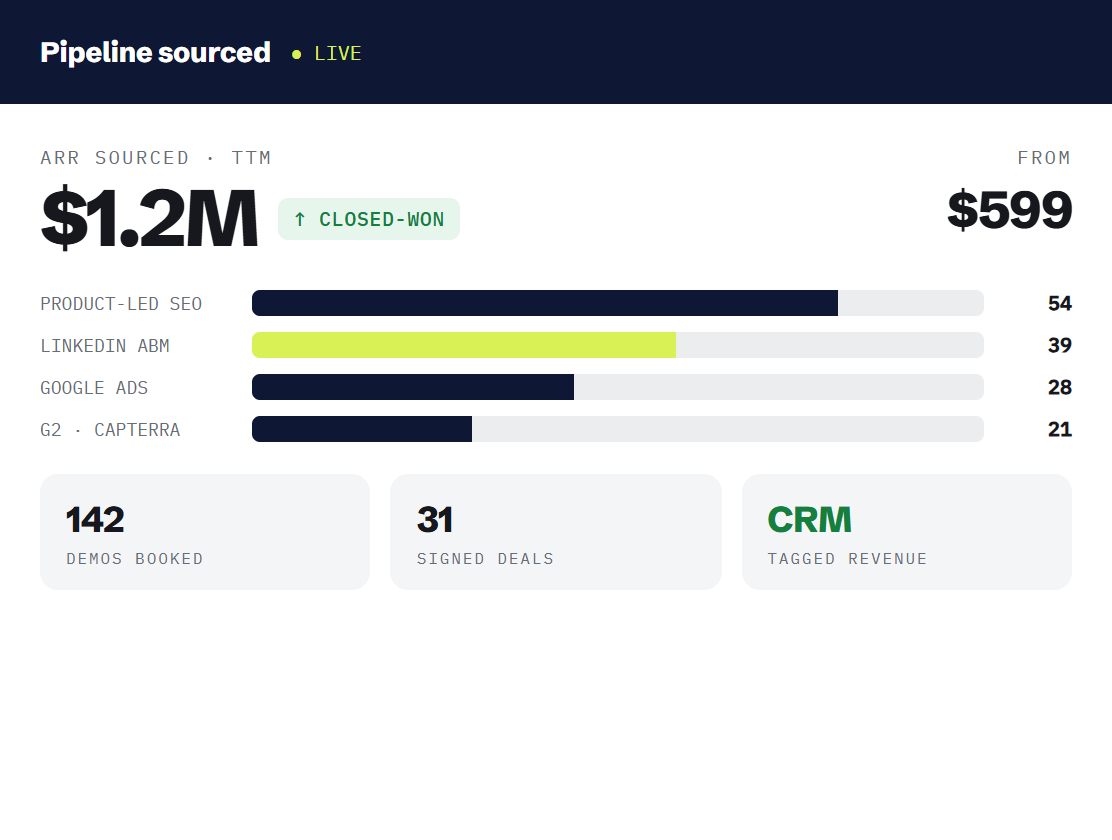Viewport: 1112px width, 840px height.
Task: Select the $599 price value
Action: [1009, 210]
